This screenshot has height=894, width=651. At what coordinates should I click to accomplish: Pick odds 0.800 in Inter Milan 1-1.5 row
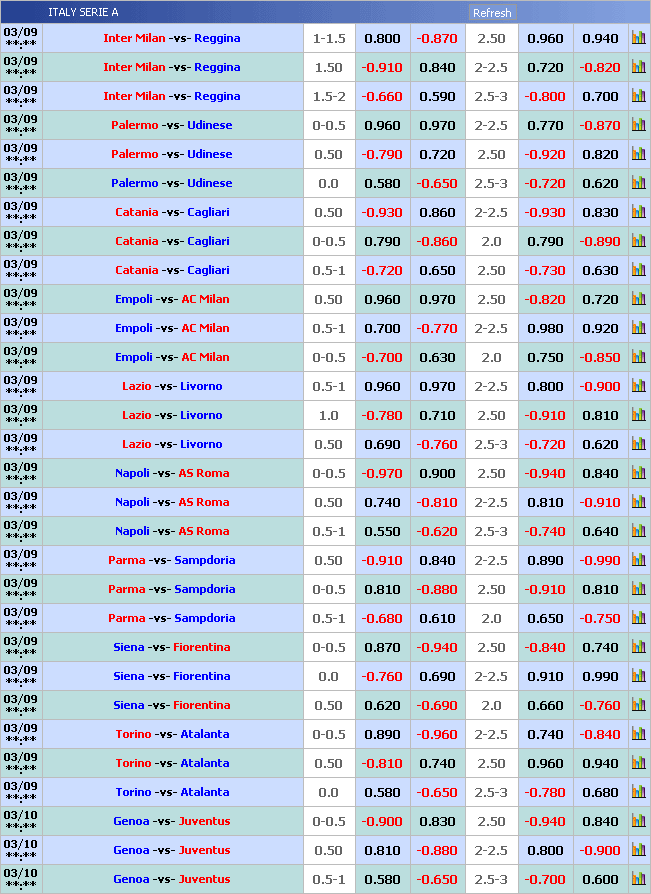tap(383, 38)
